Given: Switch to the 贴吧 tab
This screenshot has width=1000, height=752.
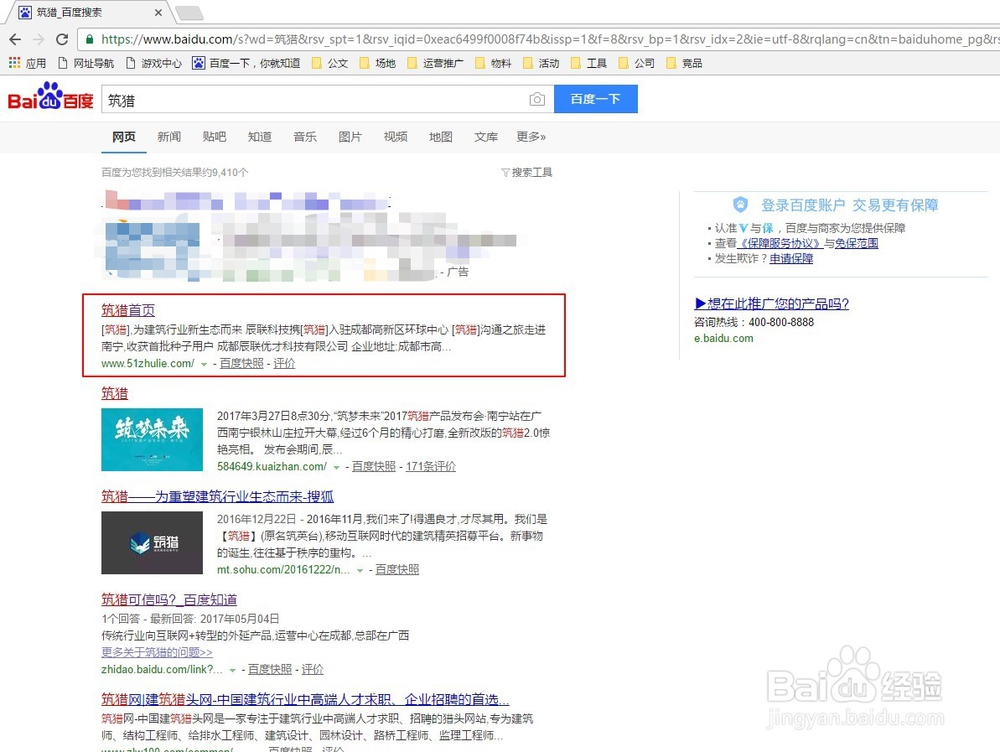Looking at the screenshot, I should (x=214, y=136).
